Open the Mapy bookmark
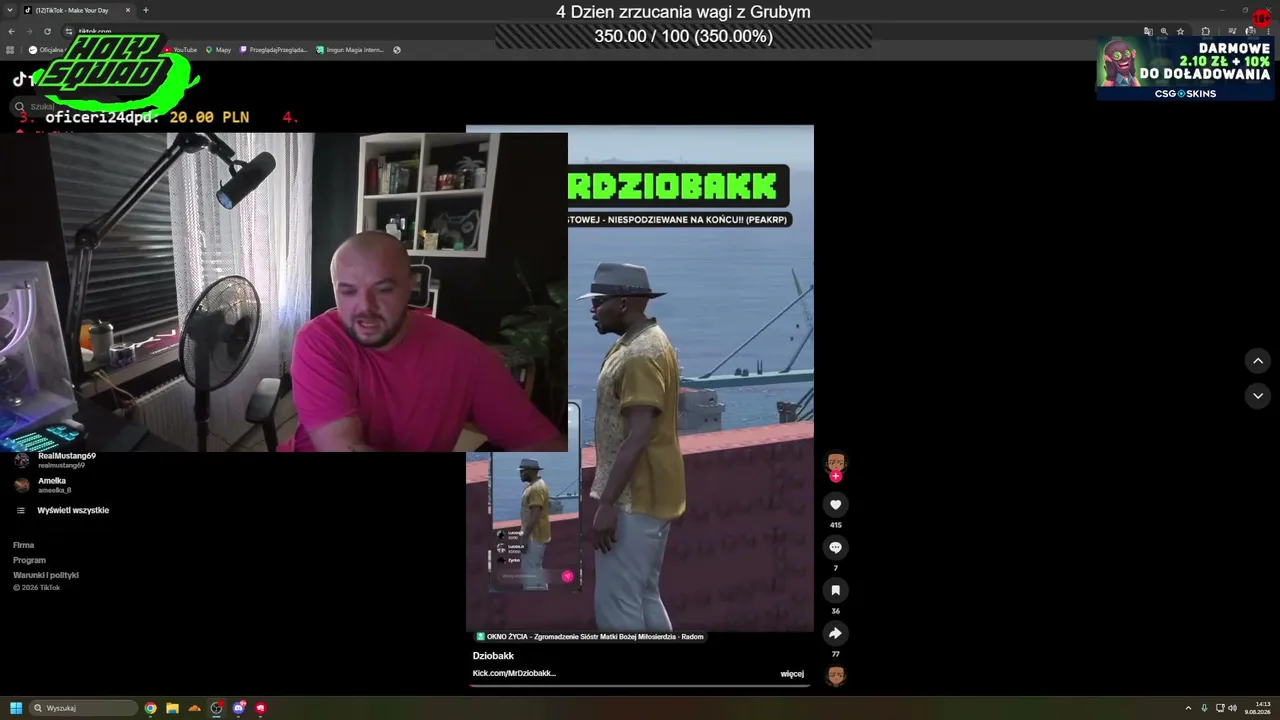1280x720 pixels. (218, 50)
